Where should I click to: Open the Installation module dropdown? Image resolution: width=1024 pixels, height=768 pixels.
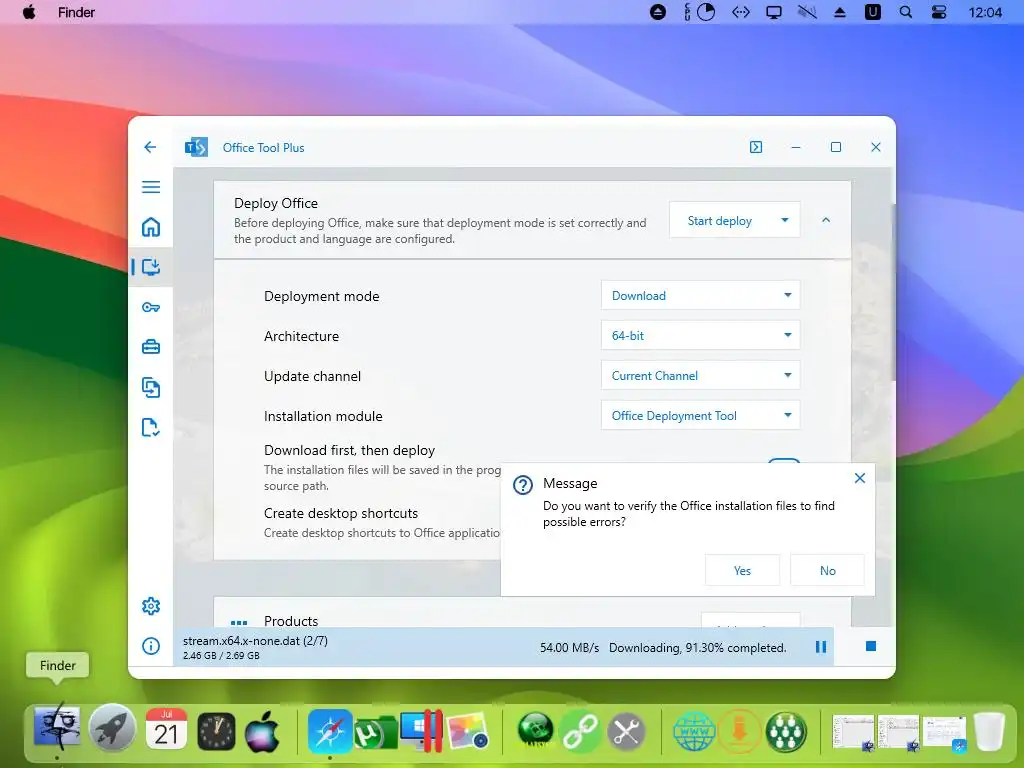(700, 415)
